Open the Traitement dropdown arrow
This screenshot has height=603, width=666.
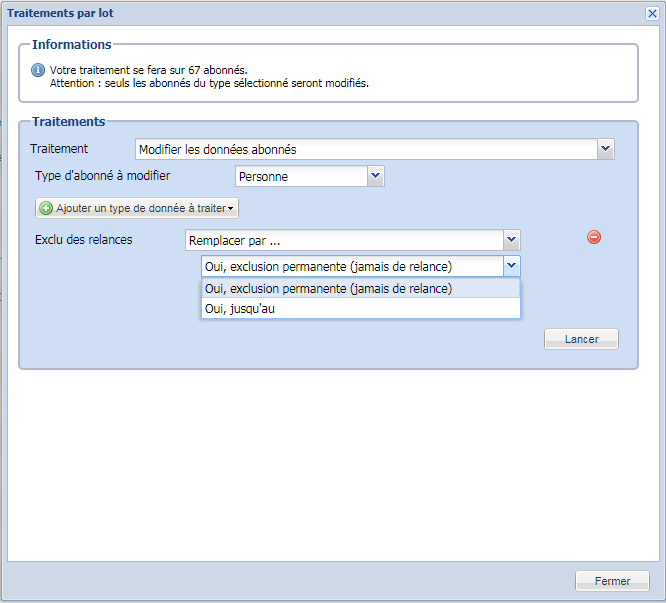coord(605,149)
